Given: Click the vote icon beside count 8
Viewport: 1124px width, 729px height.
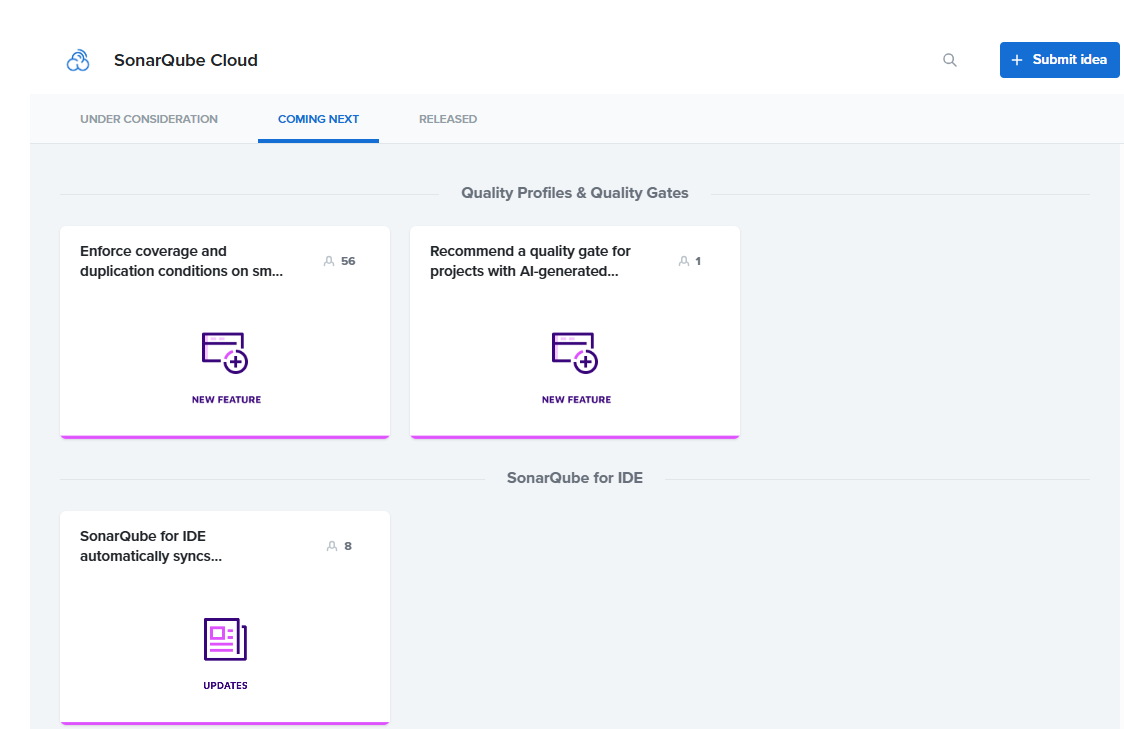Looking at the screenshot, I should coord(332,546).
